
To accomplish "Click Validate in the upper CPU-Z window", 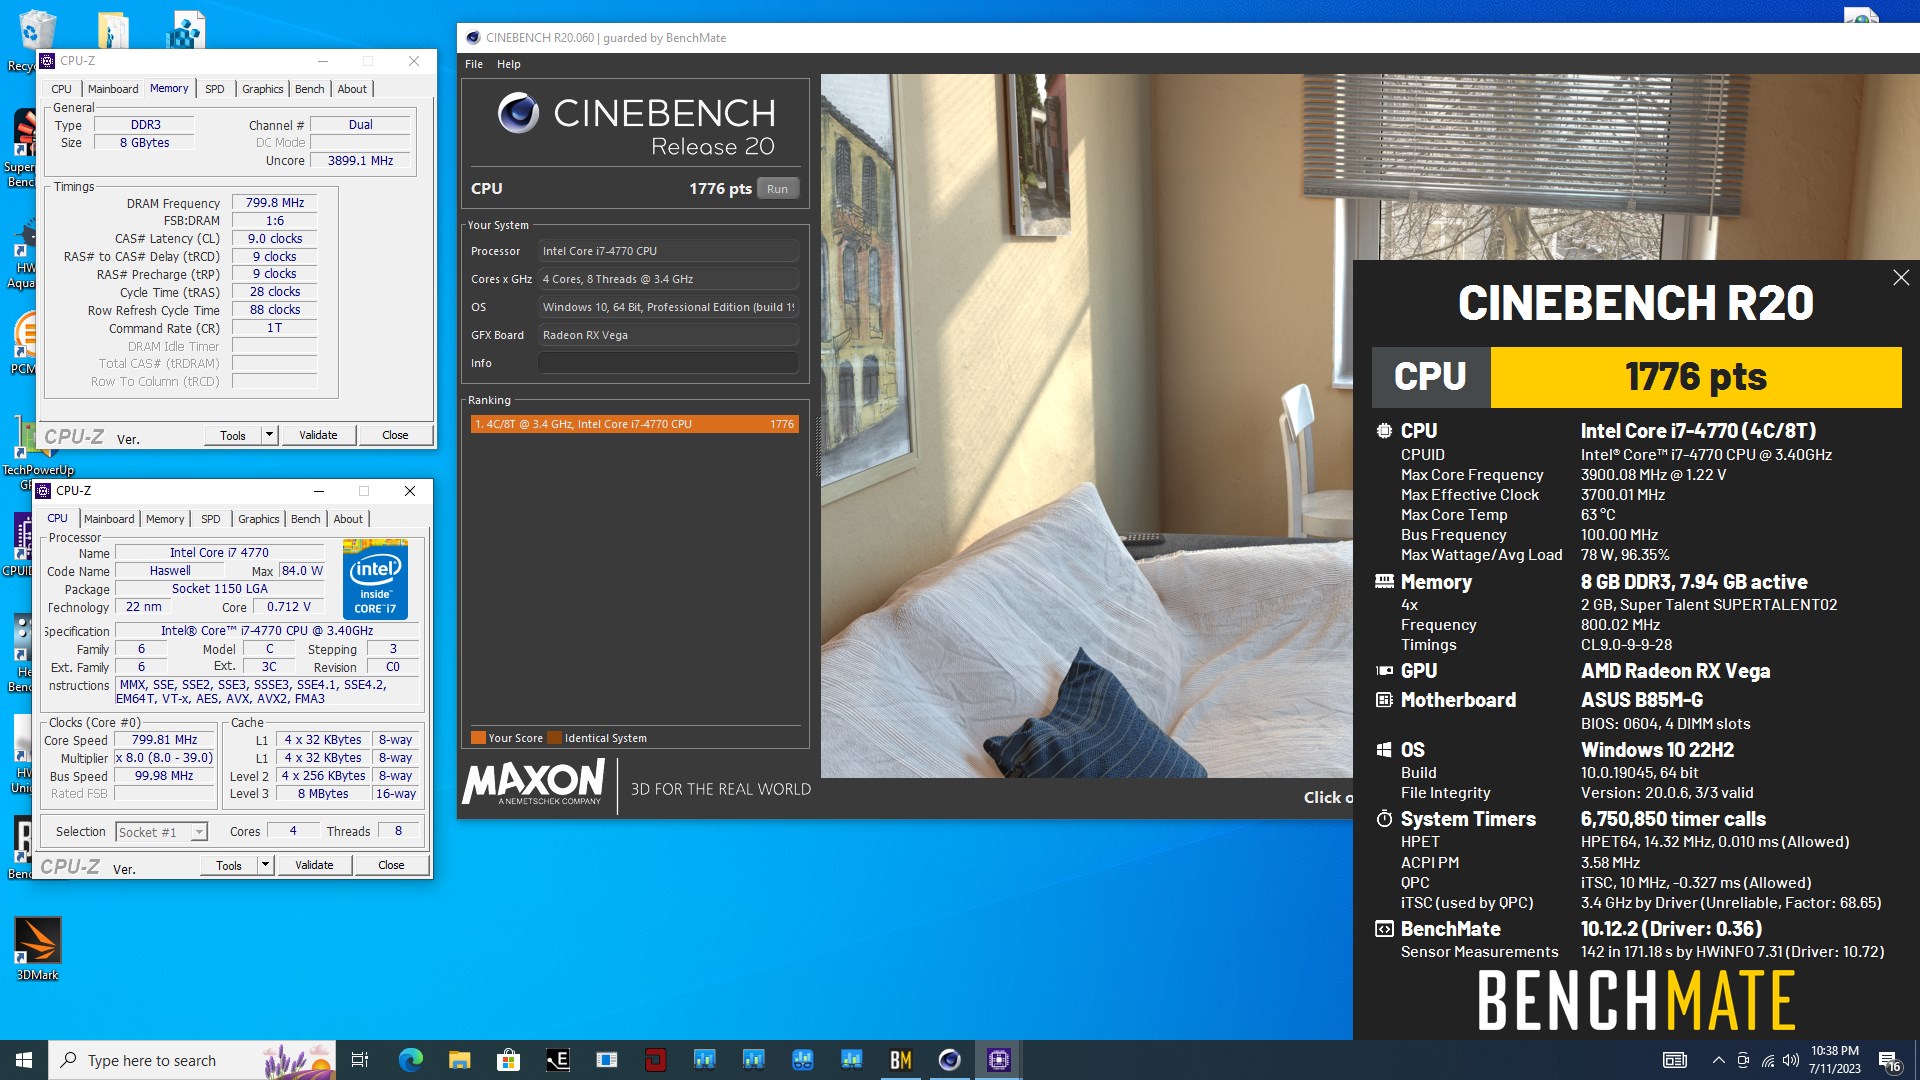I will 318,435.
